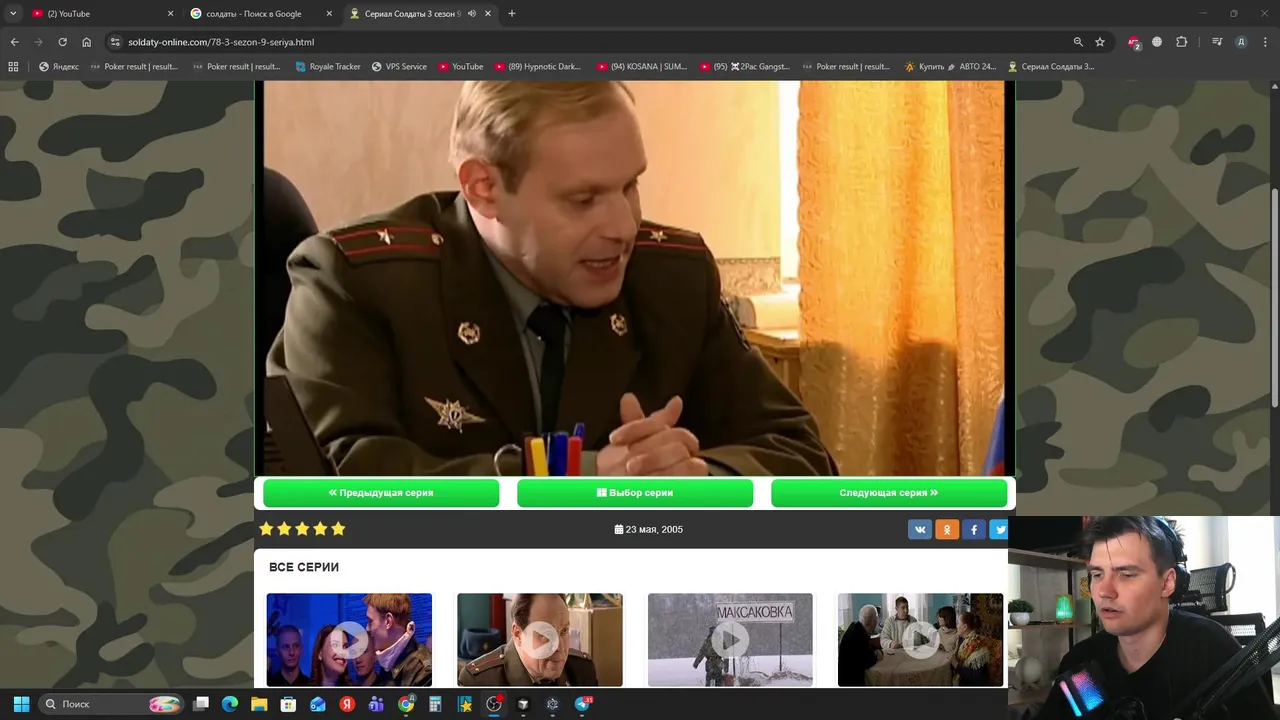Screen dimensions: 1280x720
Task: Open the Windows Start menu
Action: click(21, 704)
